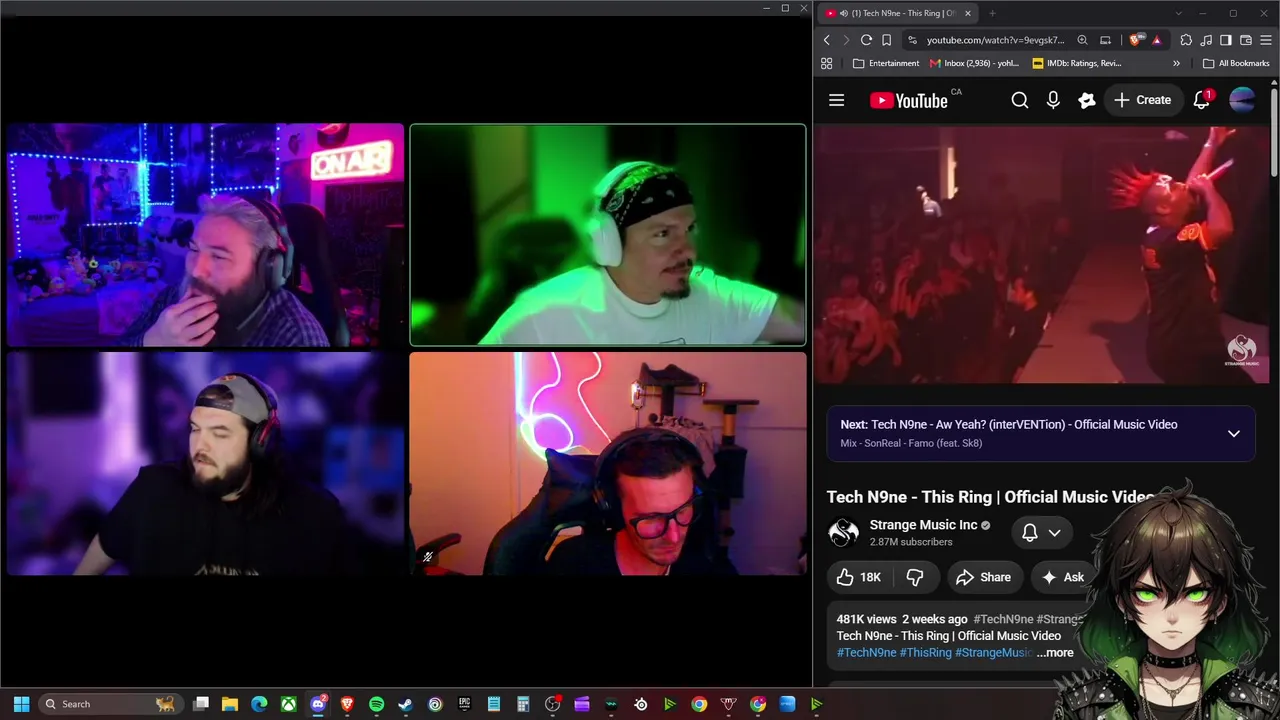Open Steam from the taskbar
This screenshot has height=720, width=1280.
point(405,704)
